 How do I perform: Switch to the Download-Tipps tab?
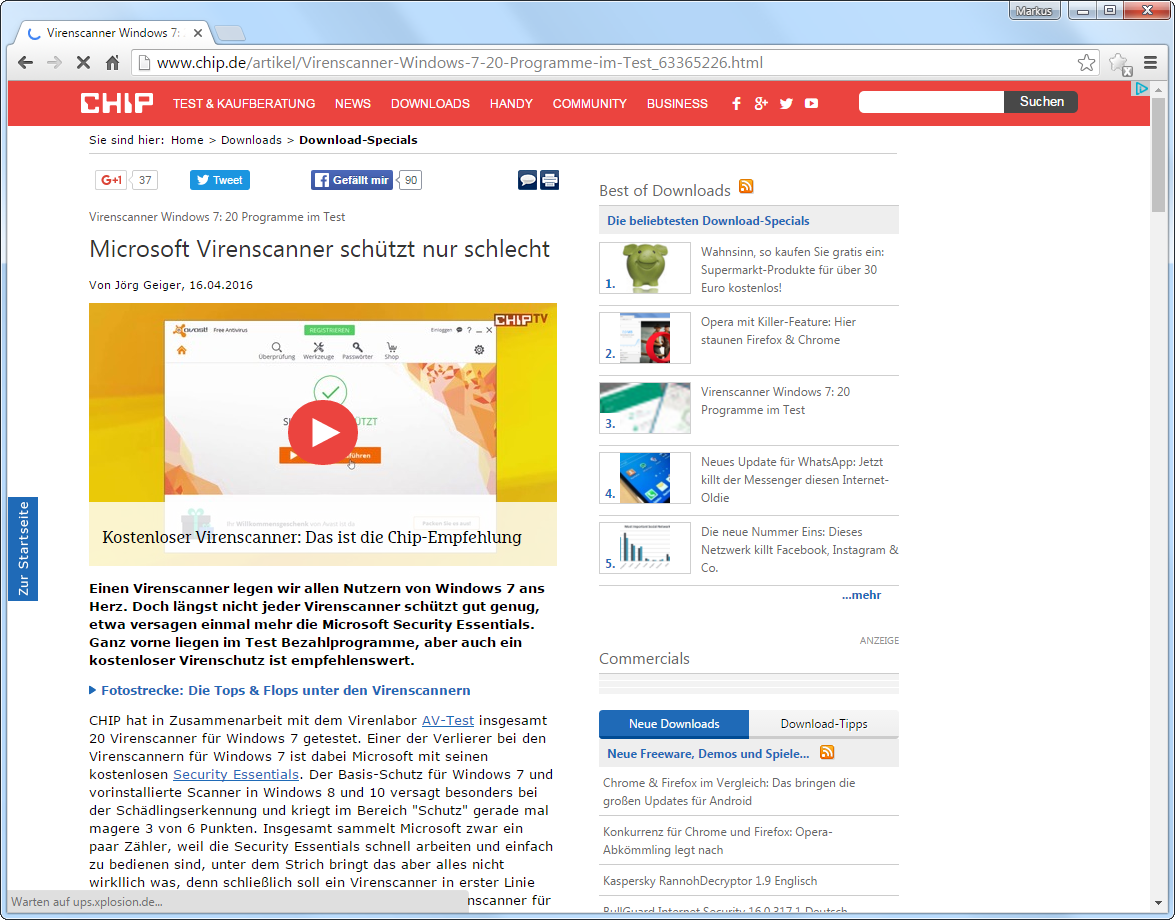pos(823,724)
